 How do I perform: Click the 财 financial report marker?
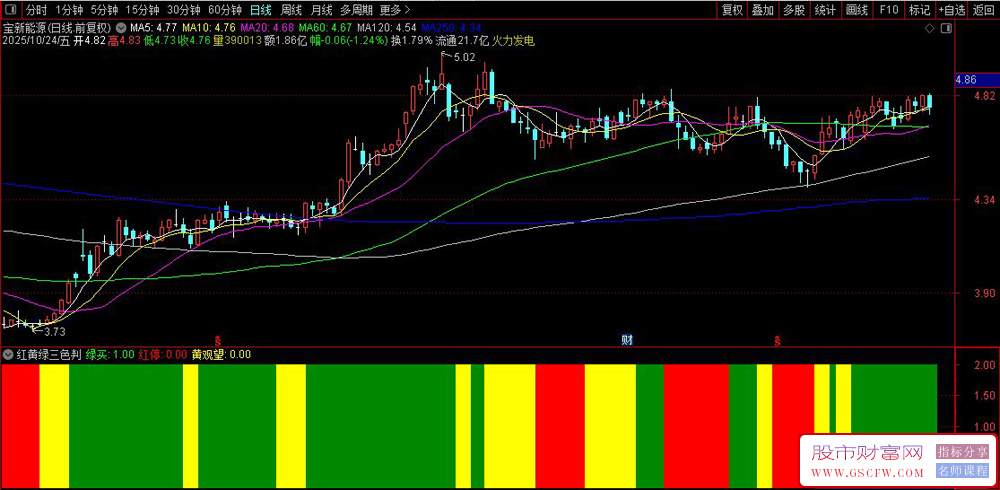(626, 339)
